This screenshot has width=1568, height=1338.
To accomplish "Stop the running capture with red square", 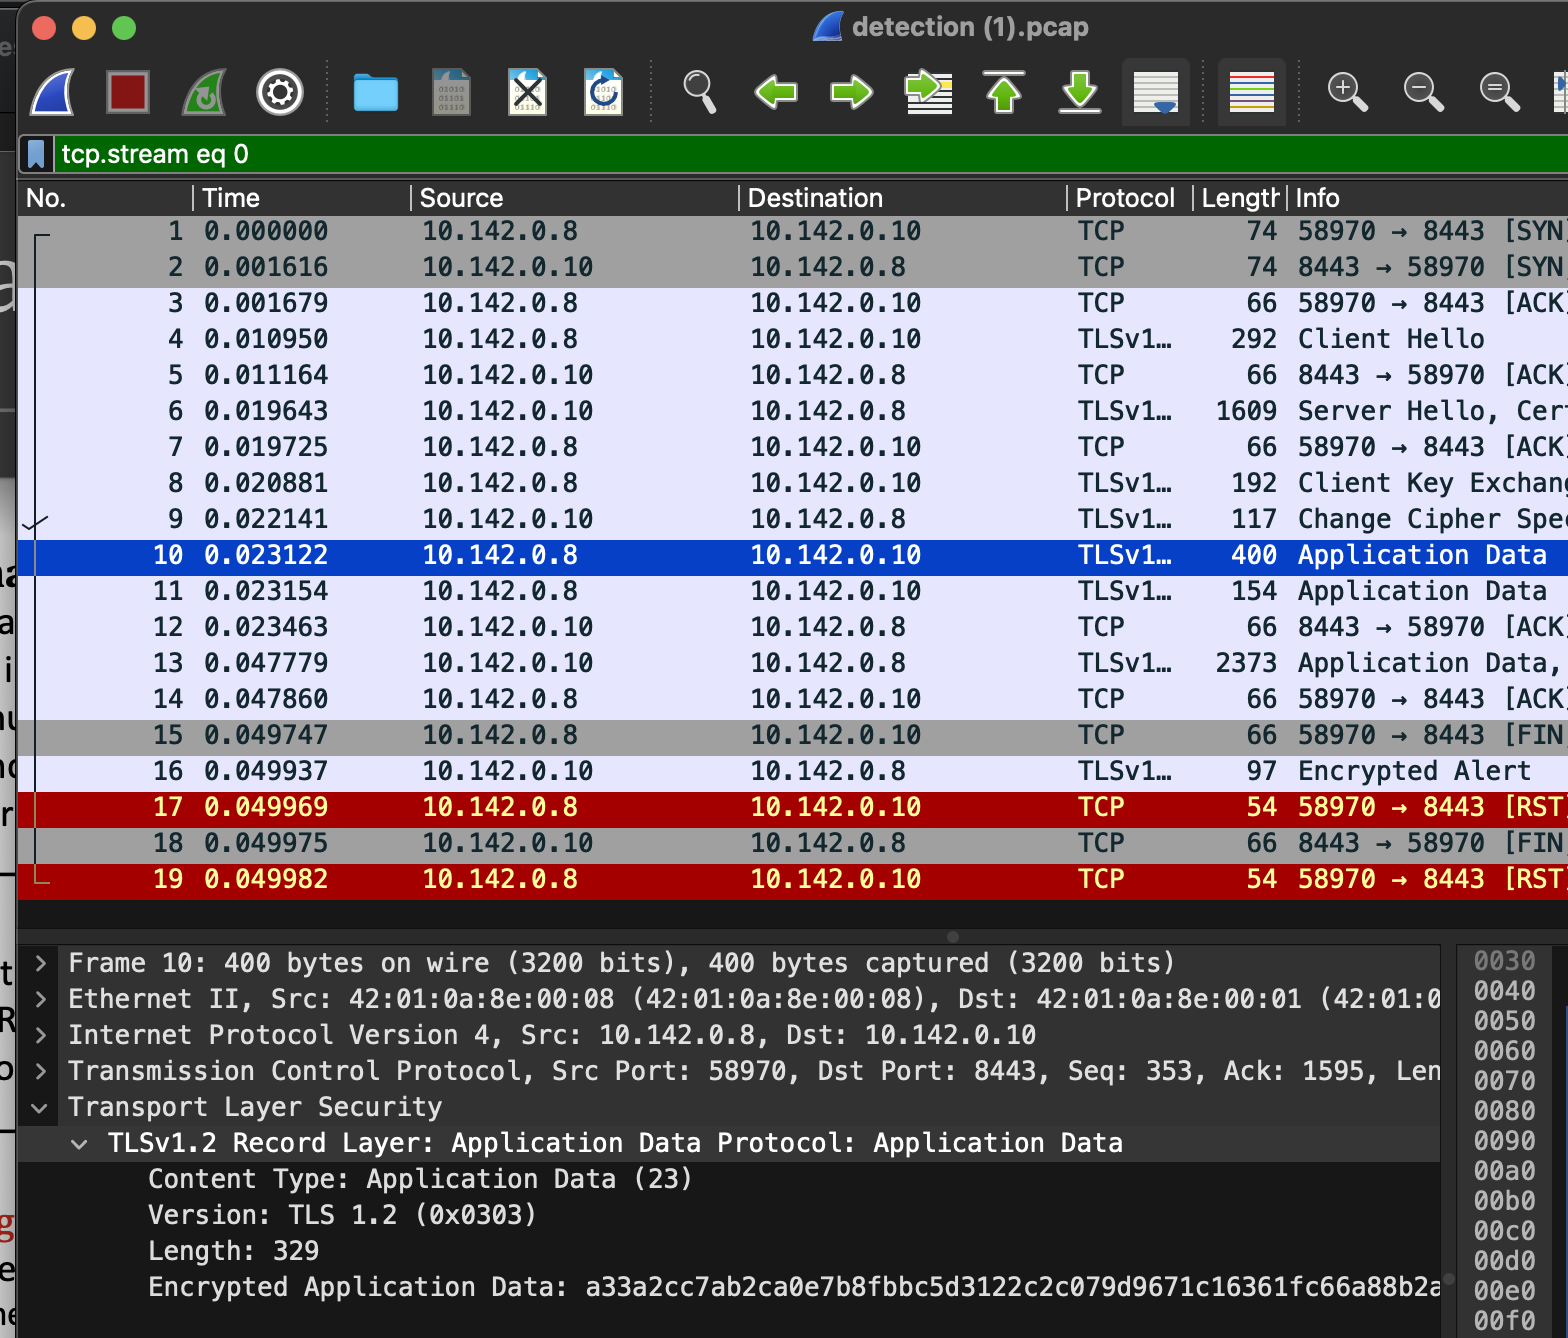I will pos(128,92).
